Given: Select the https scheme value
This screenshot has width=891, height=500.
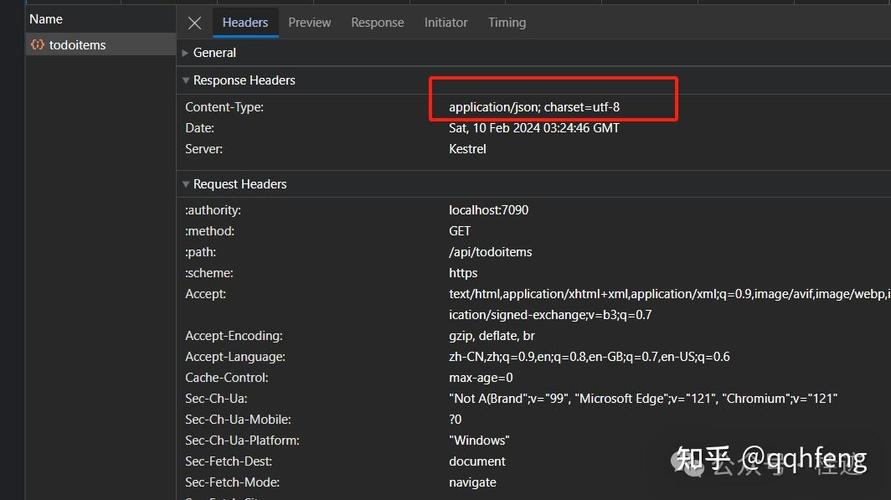Looking at the screenshot, I should pos(463,273).
